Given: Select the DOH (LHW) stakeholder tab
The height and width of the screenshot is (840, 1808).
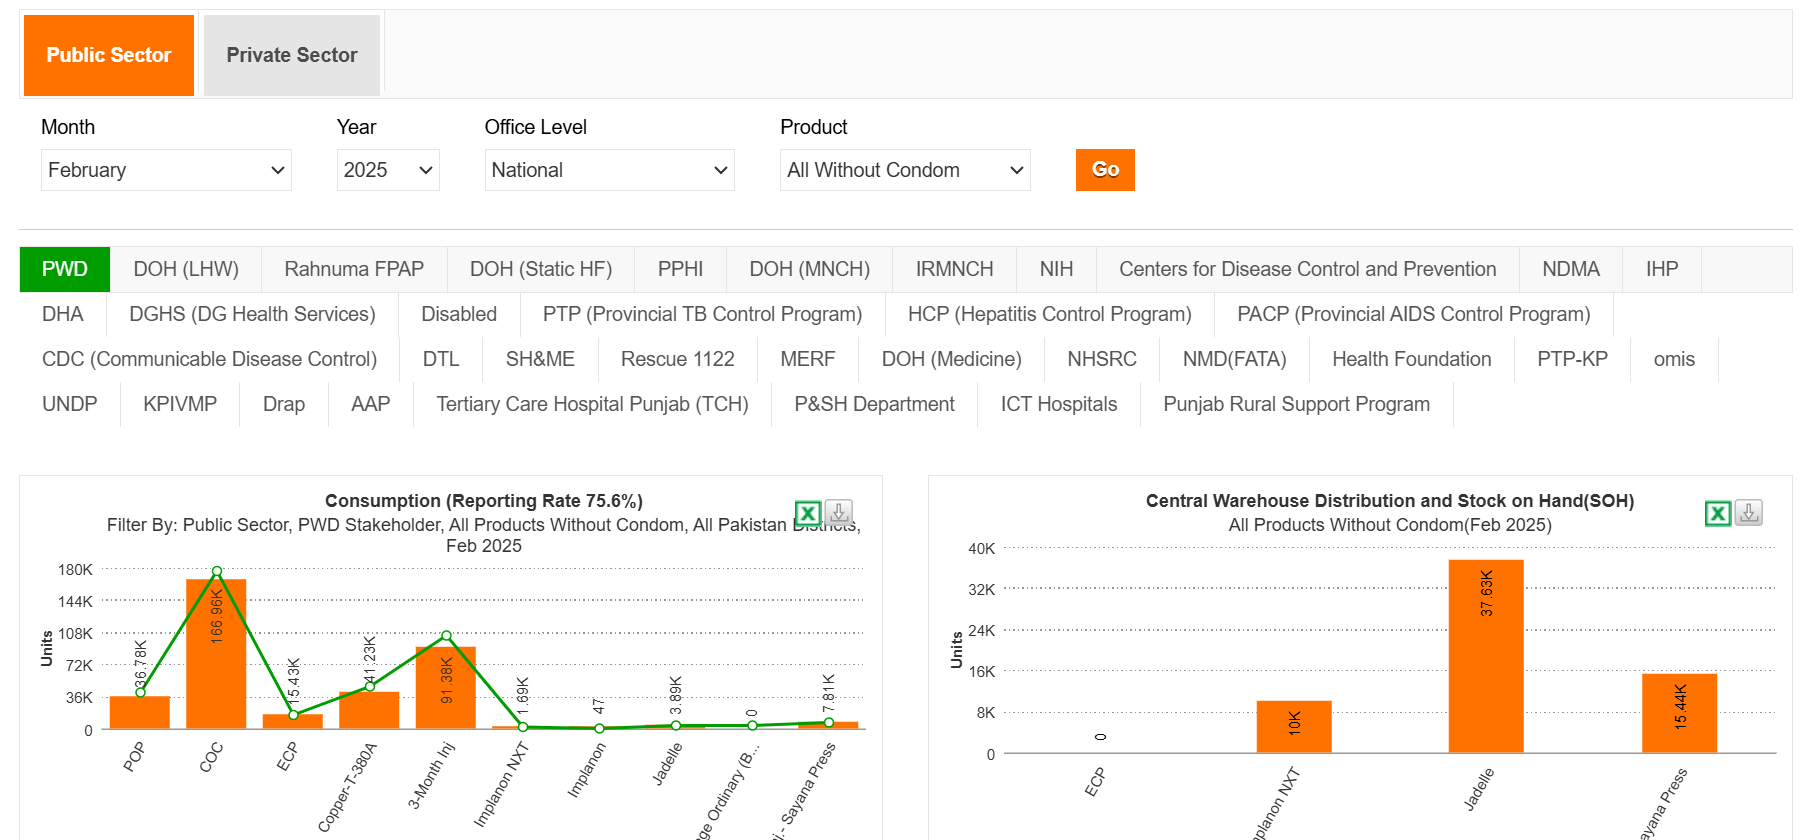Looking at the screenshot, I should coord(186,269).
